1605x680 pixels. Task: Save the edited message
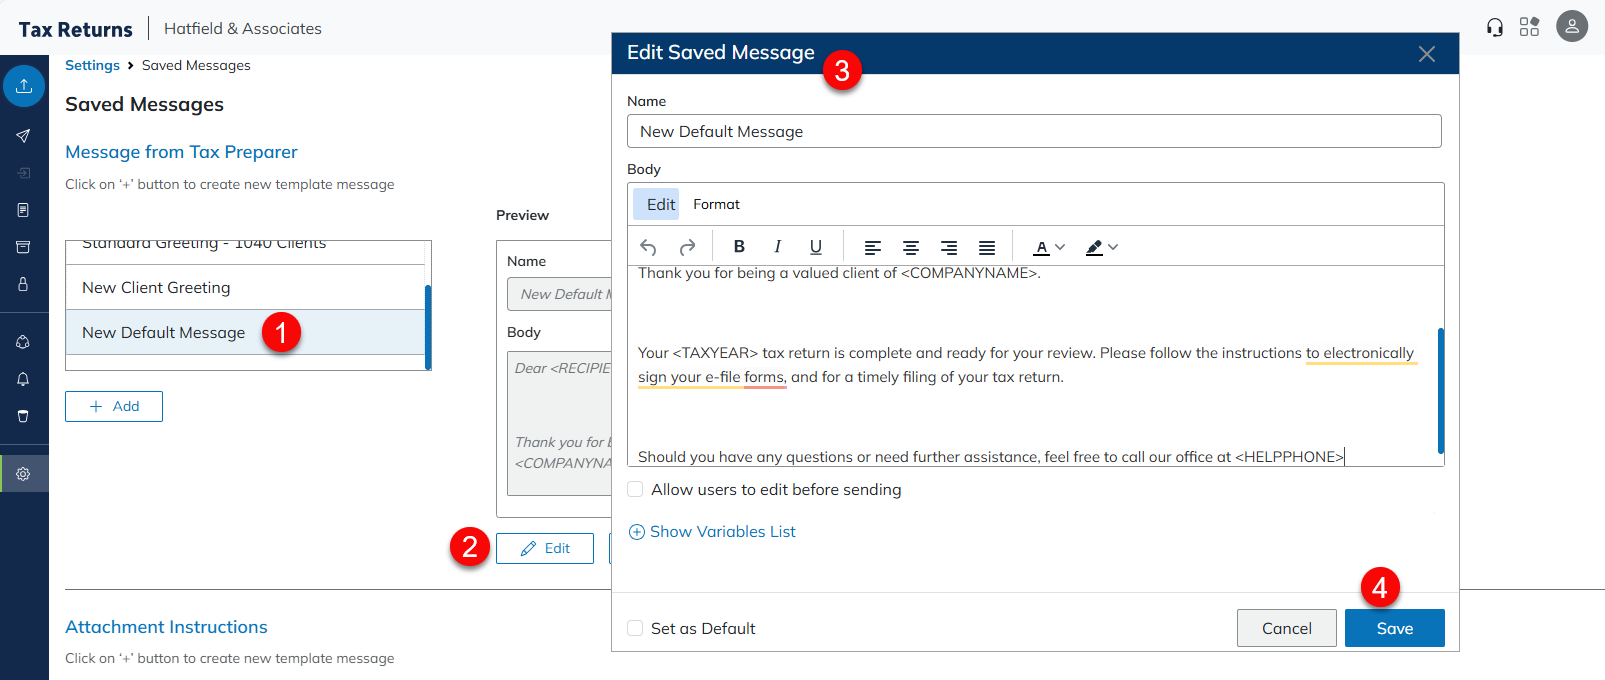(1394, 628)
